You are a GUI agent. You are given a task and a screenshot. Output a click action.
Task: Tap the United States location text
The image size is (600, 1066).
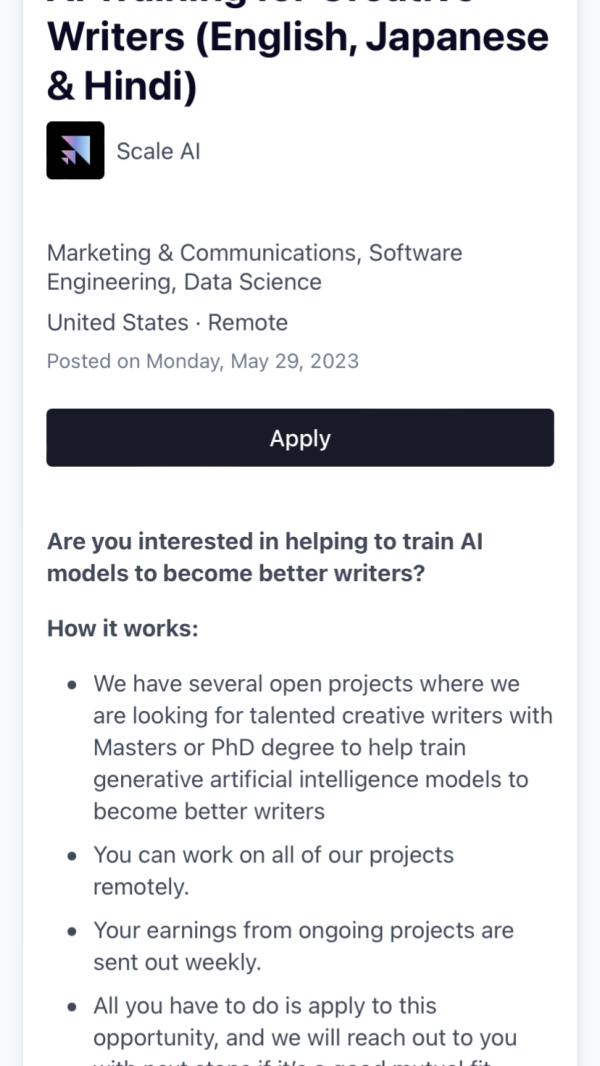pos(118,323)
